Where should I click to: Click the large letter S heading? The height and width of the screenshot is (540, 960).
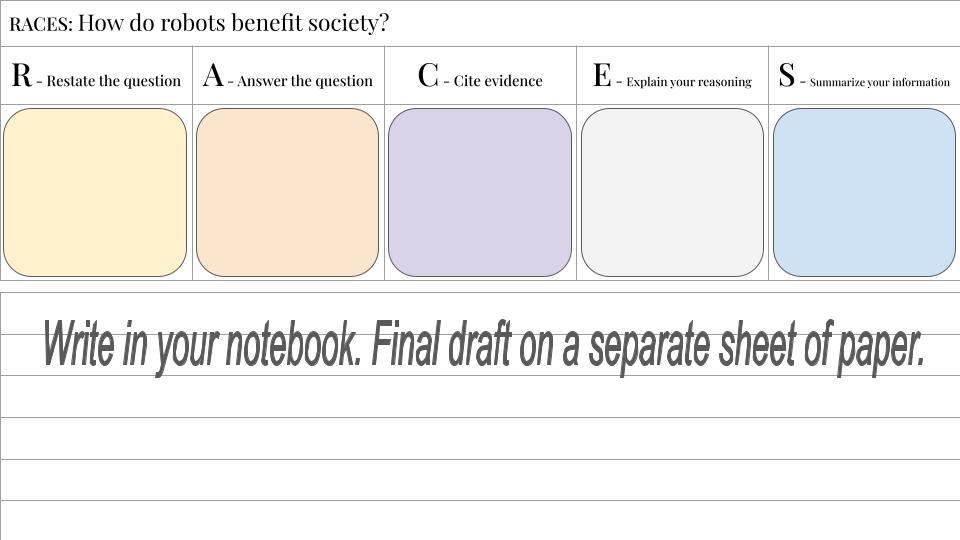tap(786, 75)
